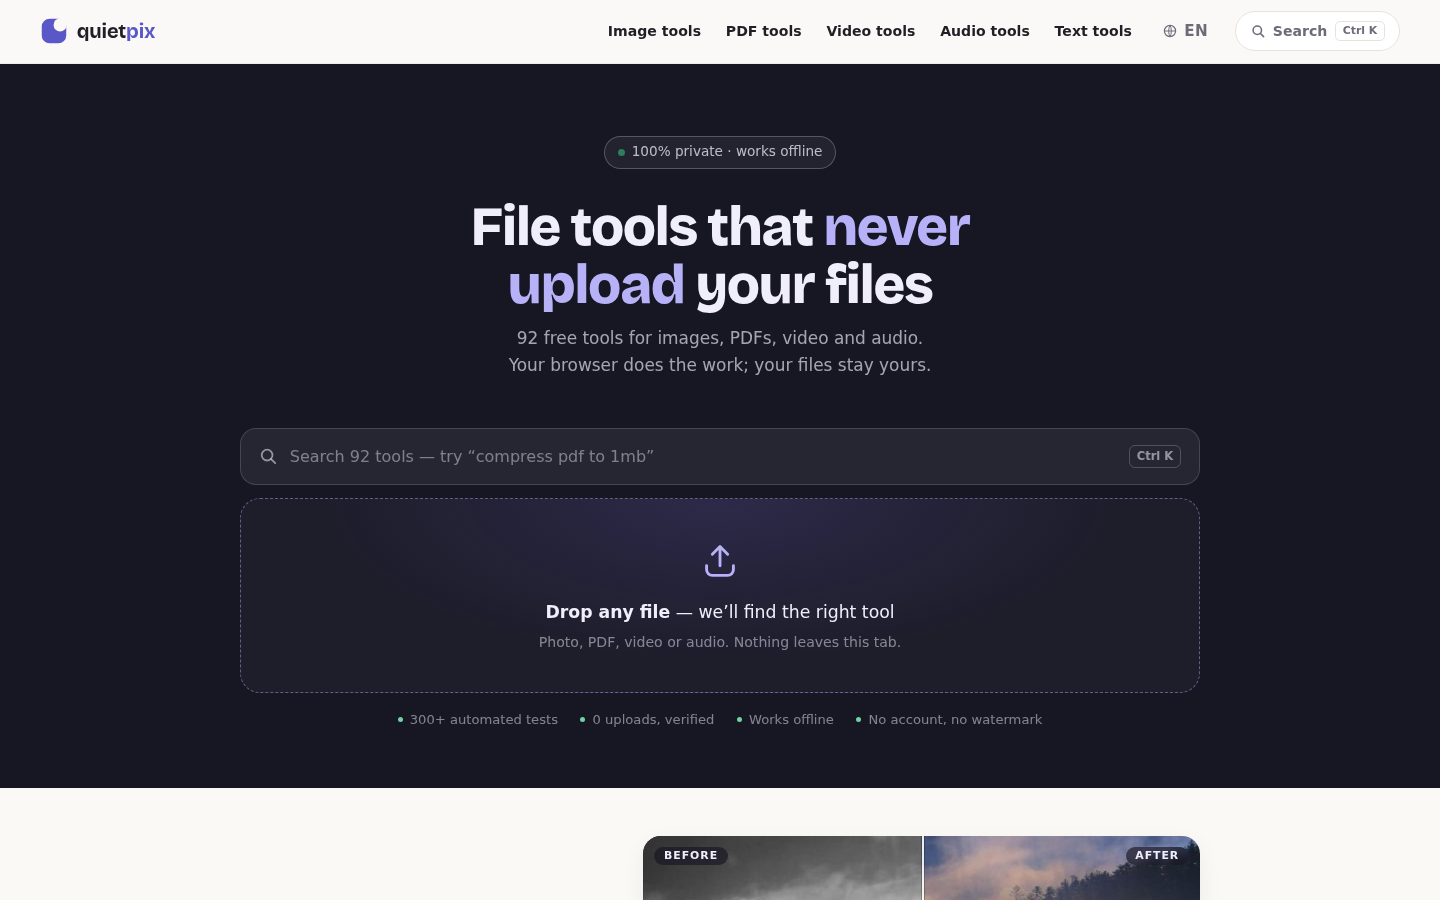The image size is (1440, 900).
Task: Open the PDF tools menu
Action: tap(763, 31)
